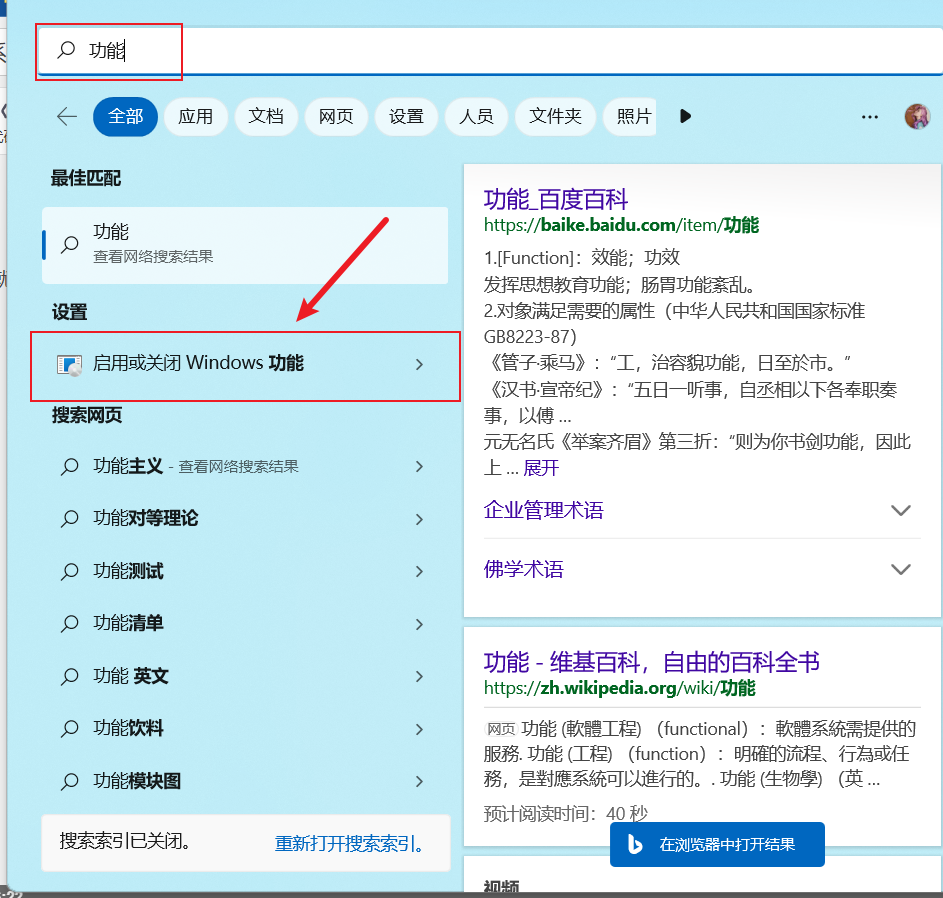The width and height of the screenshot is (943, 898).
Task: Click 重新打开搜索索引 link
Action: pyautogui.click(x=349, y=843)
